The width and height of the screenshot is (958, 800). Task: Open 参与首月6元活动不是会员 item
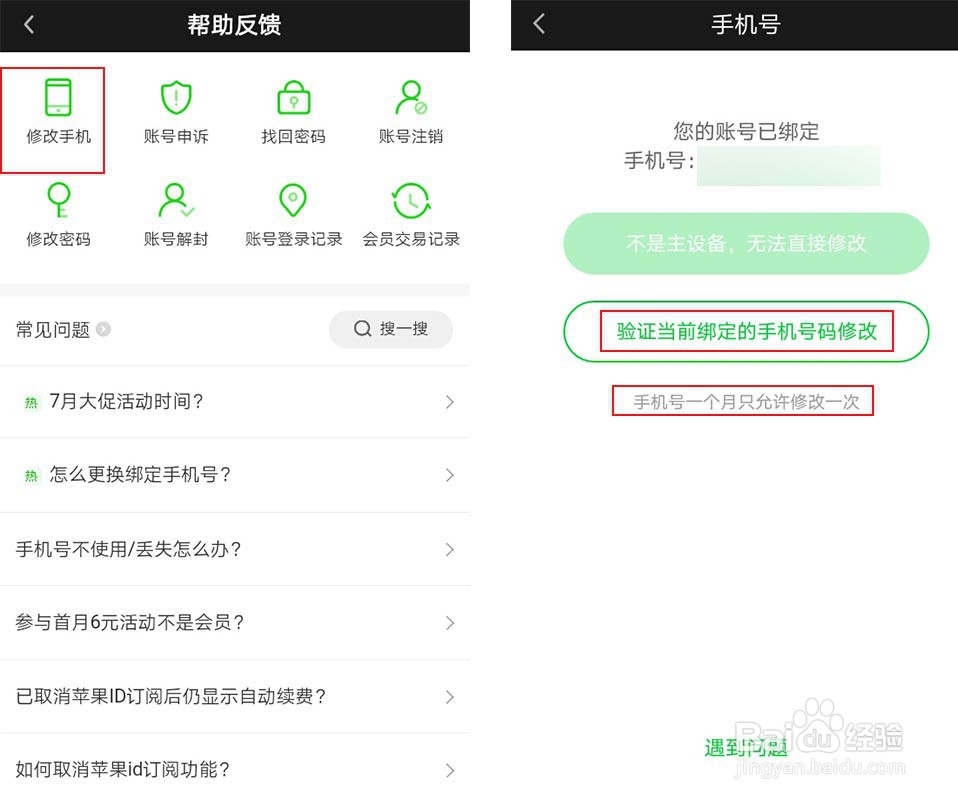tap(235, 622)
